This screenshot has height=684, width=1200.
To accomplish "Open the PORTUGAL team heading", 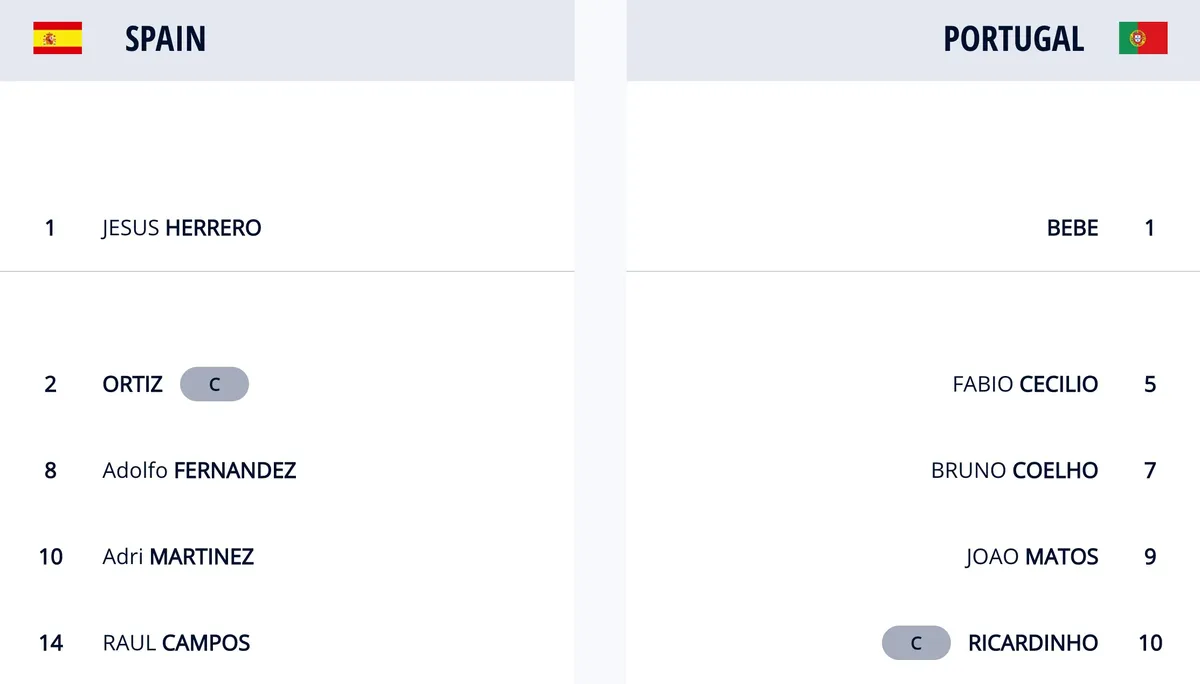I will point(1014,39).
